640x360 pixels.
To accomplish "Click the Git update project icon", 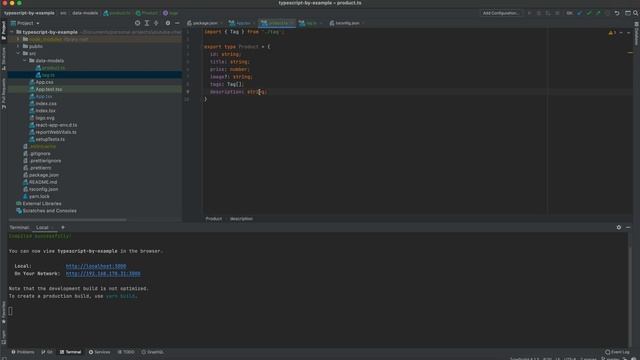I will [x=580, y=13].
